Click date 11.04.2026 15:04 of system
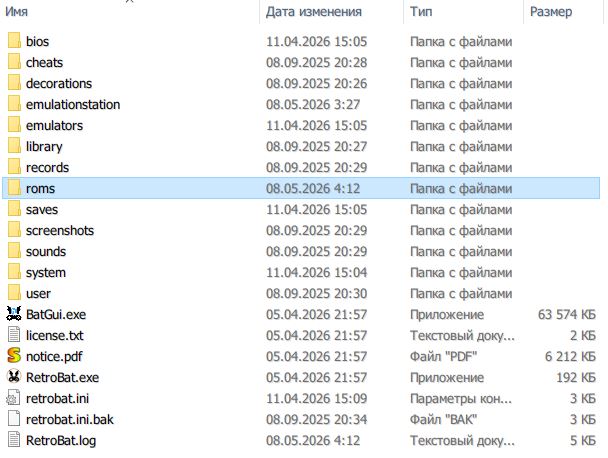Image resolution: width=608 pixels, height=458 pixels. (316, 272)
